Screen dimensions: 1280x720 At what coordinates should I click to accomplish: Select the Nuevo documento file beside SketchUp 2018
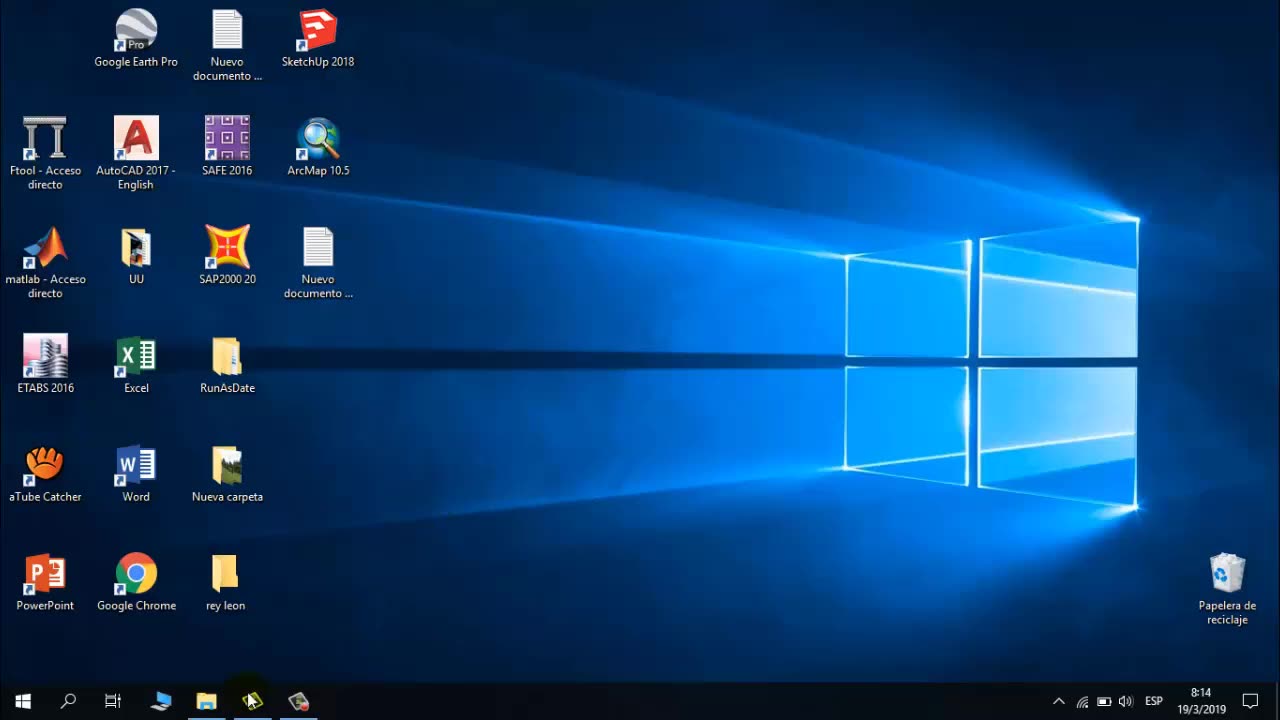coord(227,46)
